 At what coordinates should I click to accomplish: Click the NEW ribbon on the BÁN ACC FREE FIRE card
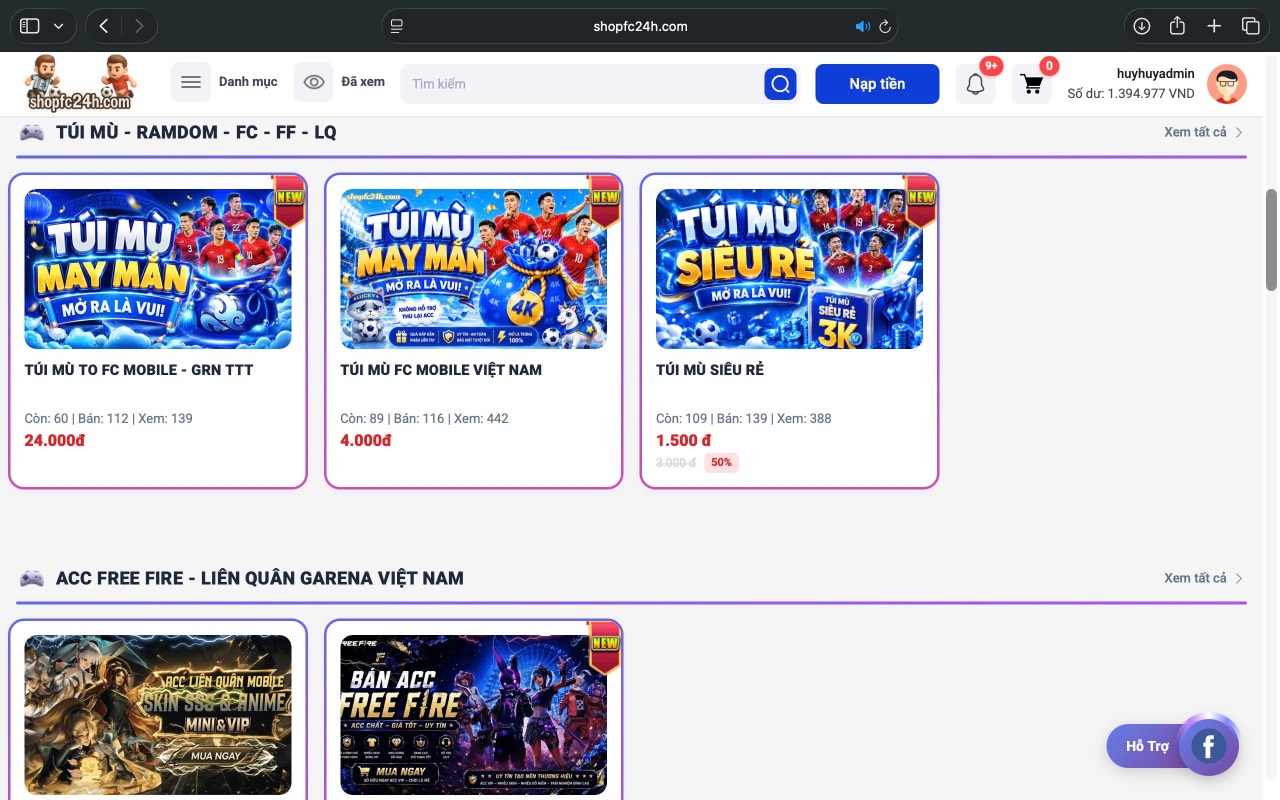tap(605, 647)
